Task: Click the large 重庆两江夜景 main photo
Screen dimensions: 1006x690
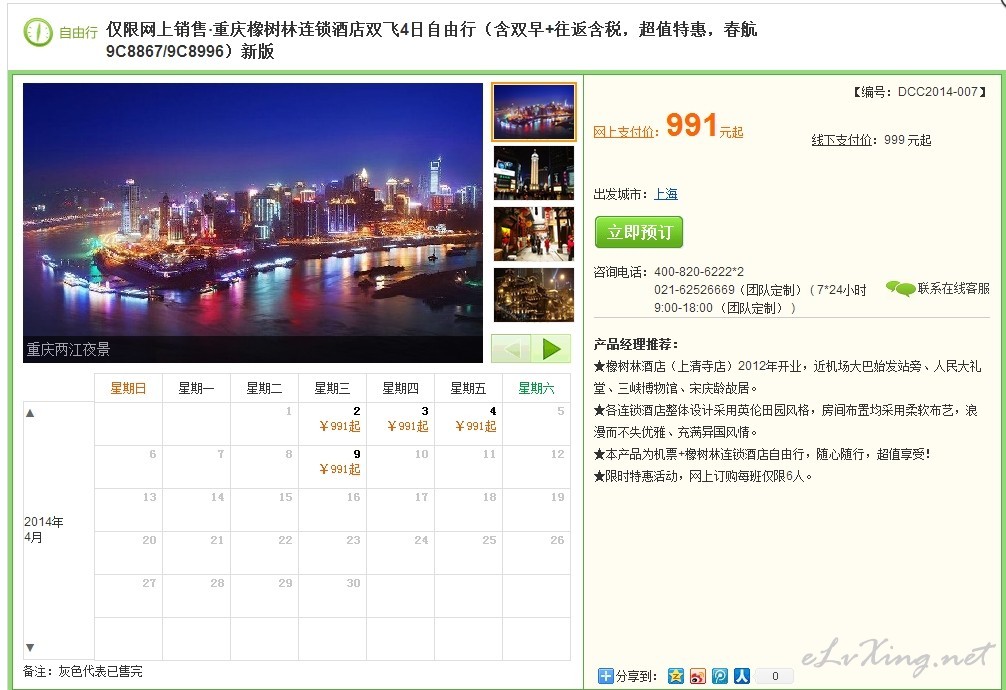Action: [x=253, y=223]
